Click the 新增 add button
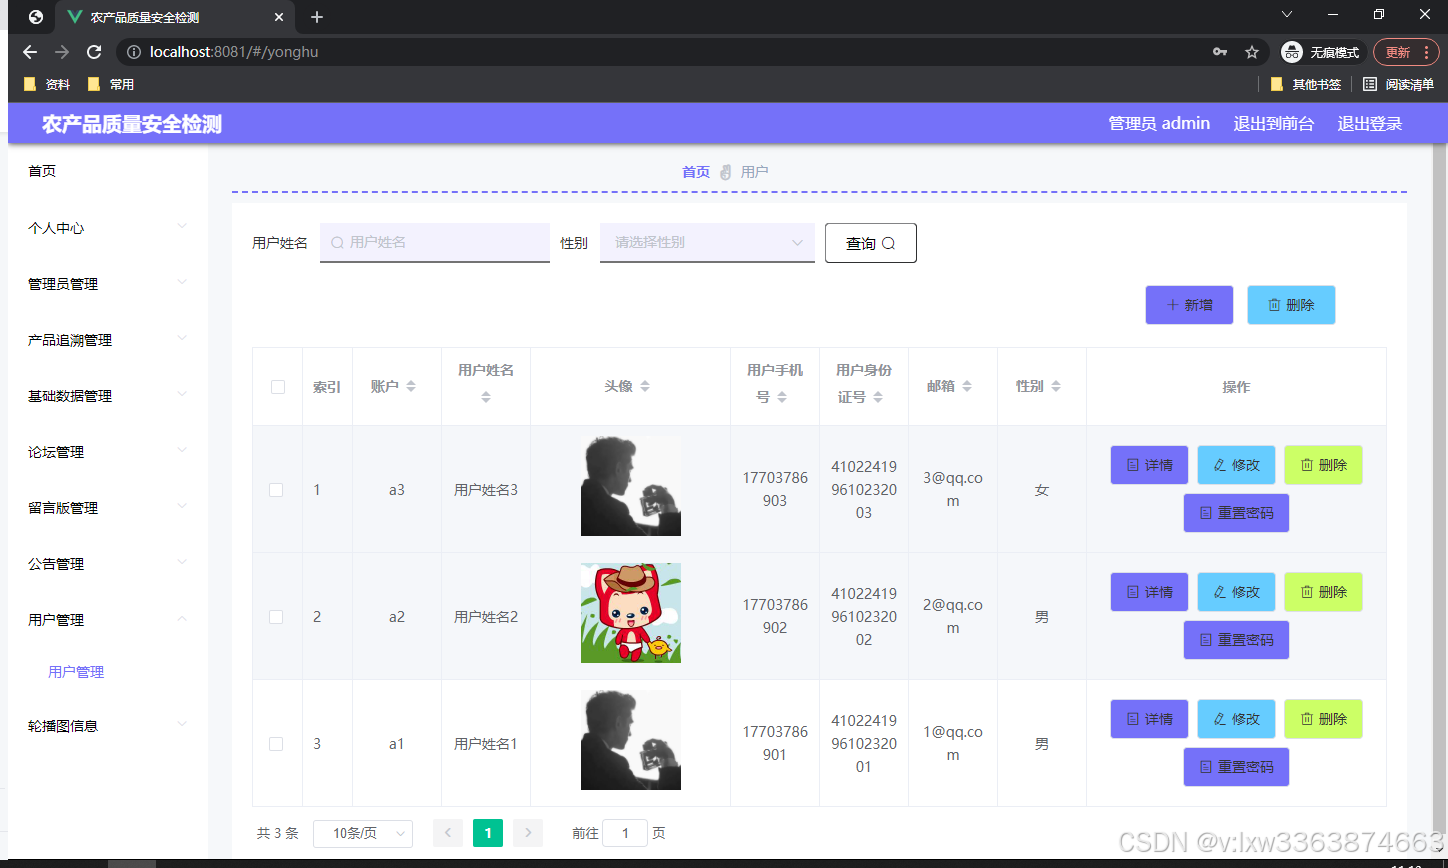 click(1189, 305)
